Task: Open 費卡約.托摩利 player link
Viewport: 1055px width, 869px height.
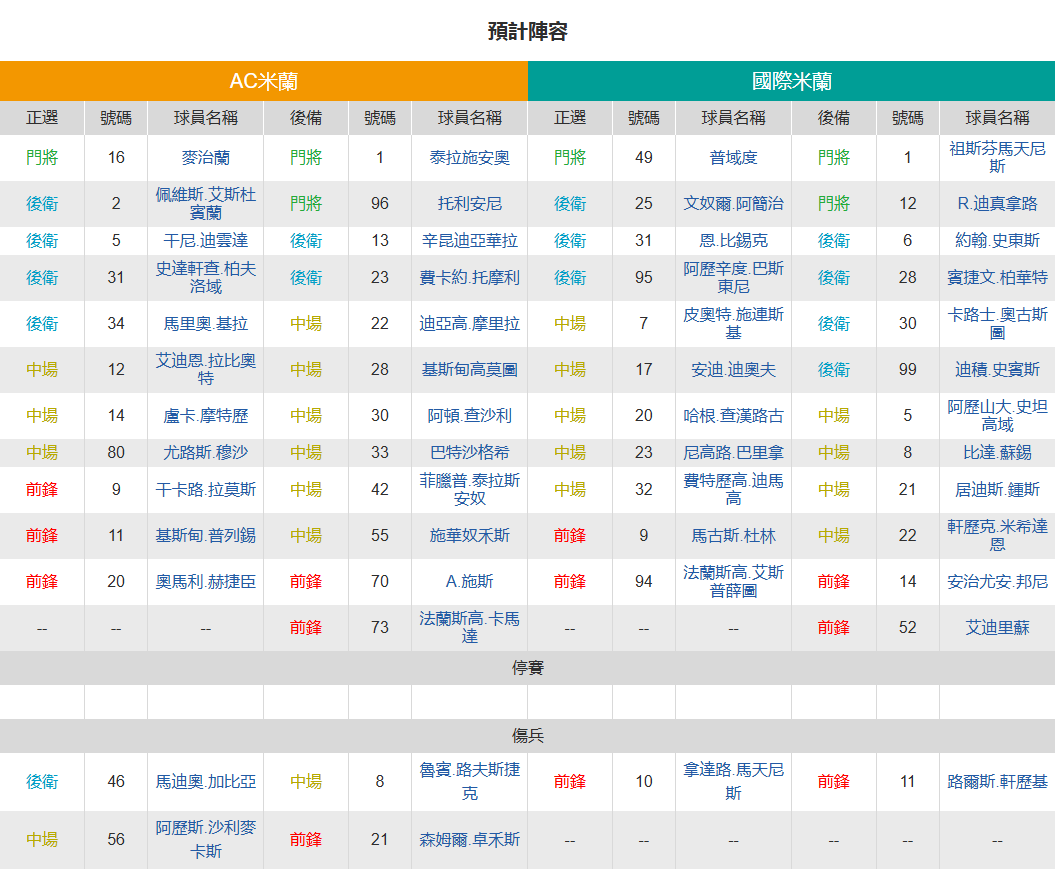Action: click(470, 277)
